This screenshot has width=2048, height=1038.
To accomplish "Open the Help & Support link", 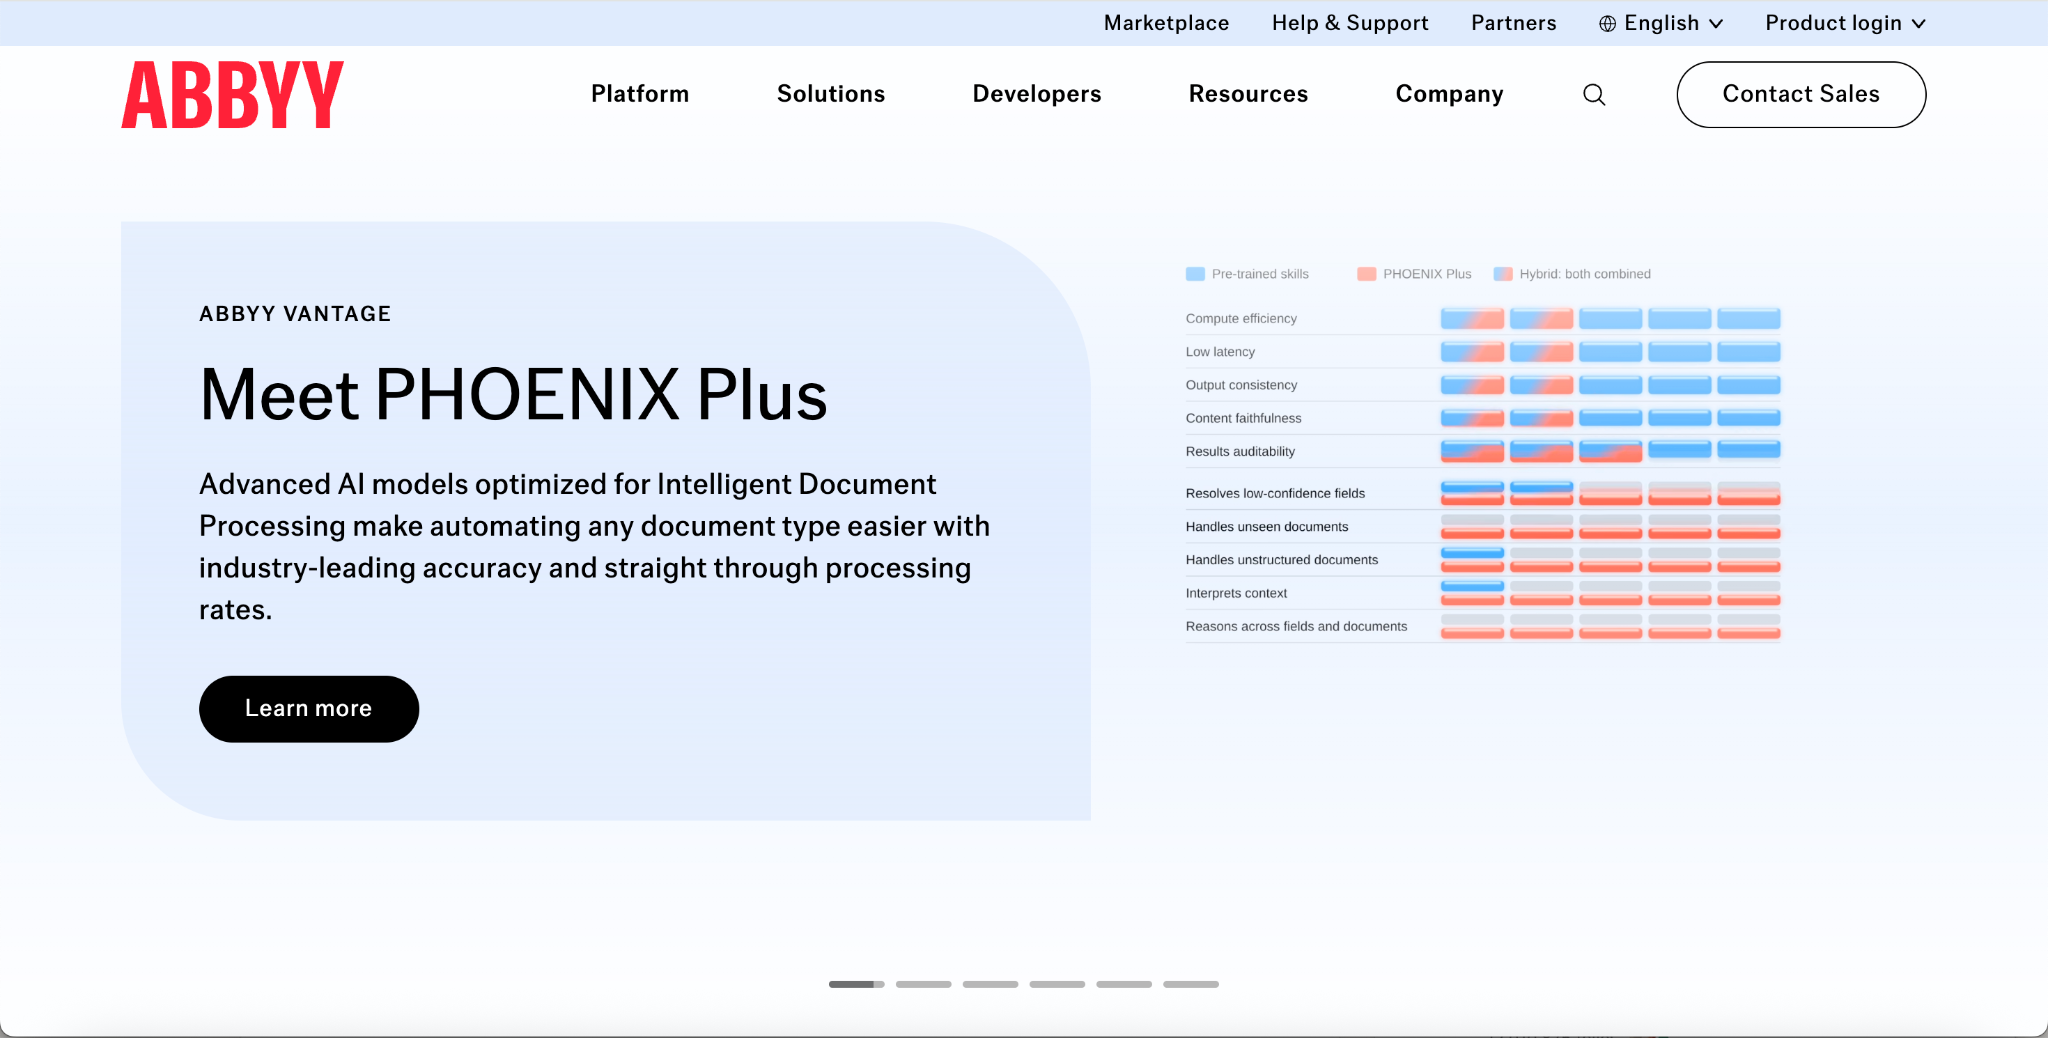I will coord(1350,23).
